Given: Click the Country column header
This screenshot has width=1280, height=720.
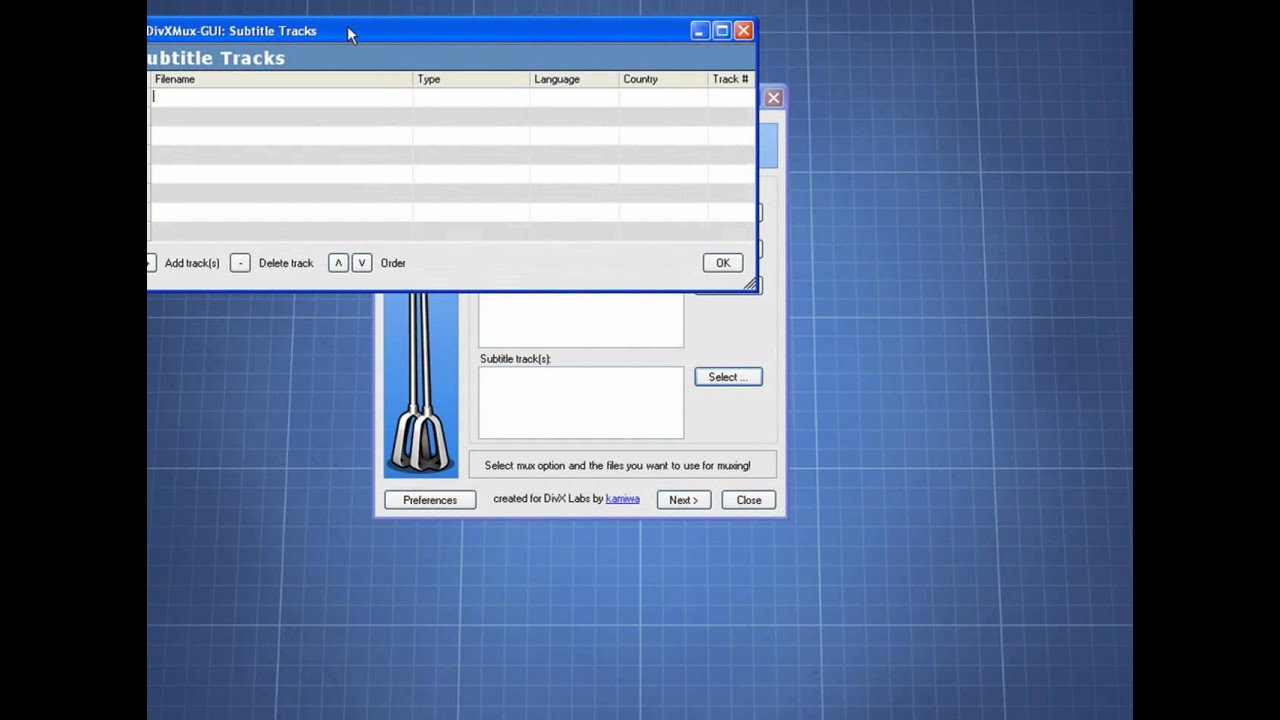Looking at the screenshot, I should (x=664, y=79).
